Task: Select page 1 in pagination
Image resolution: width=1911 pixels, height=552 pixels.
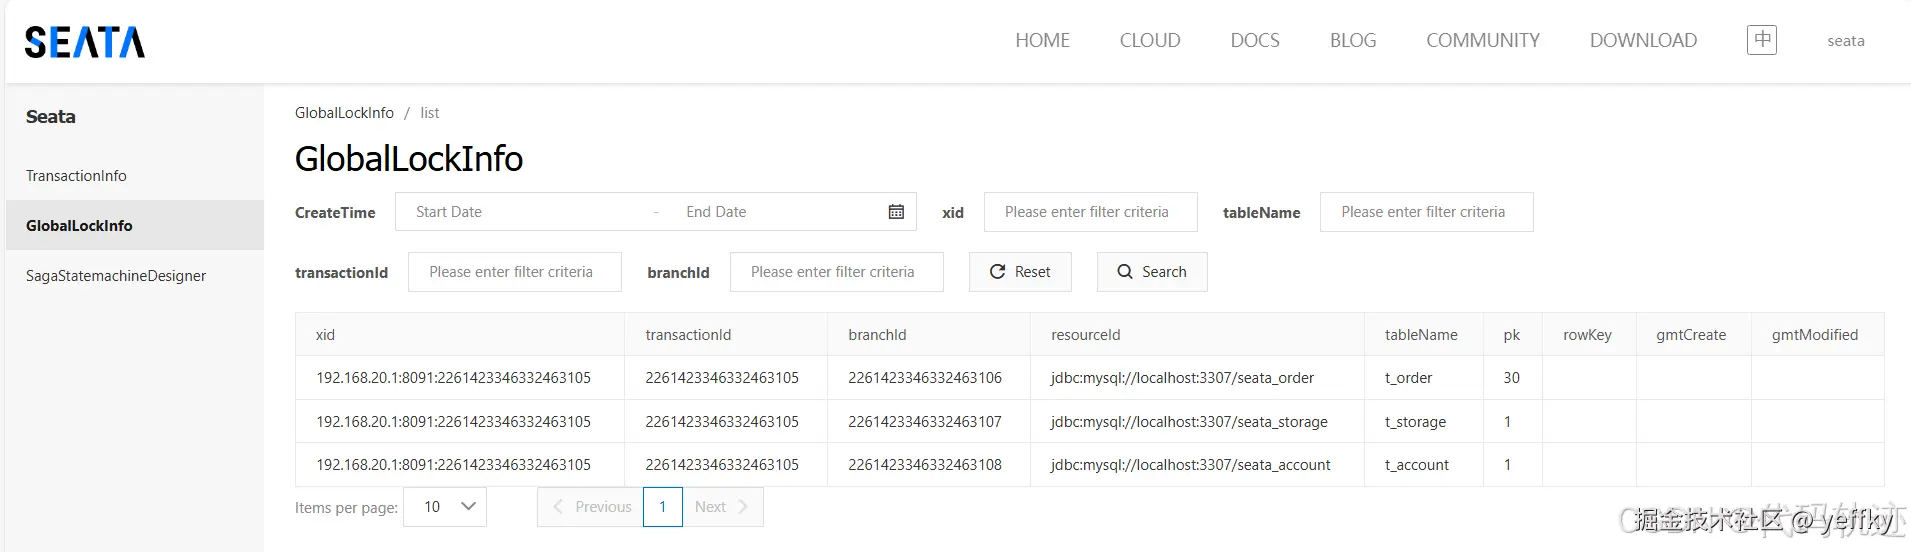Action: click(x=662, y=507)
